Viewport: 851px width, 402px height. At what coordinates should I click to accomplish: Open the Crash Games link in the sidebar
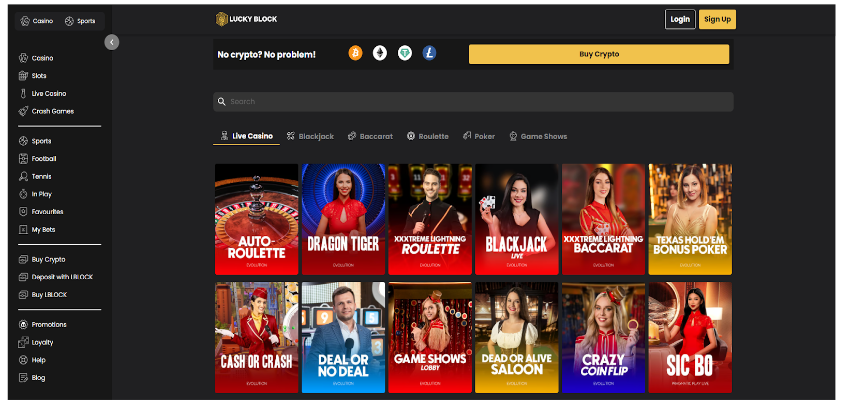[53, 111]
